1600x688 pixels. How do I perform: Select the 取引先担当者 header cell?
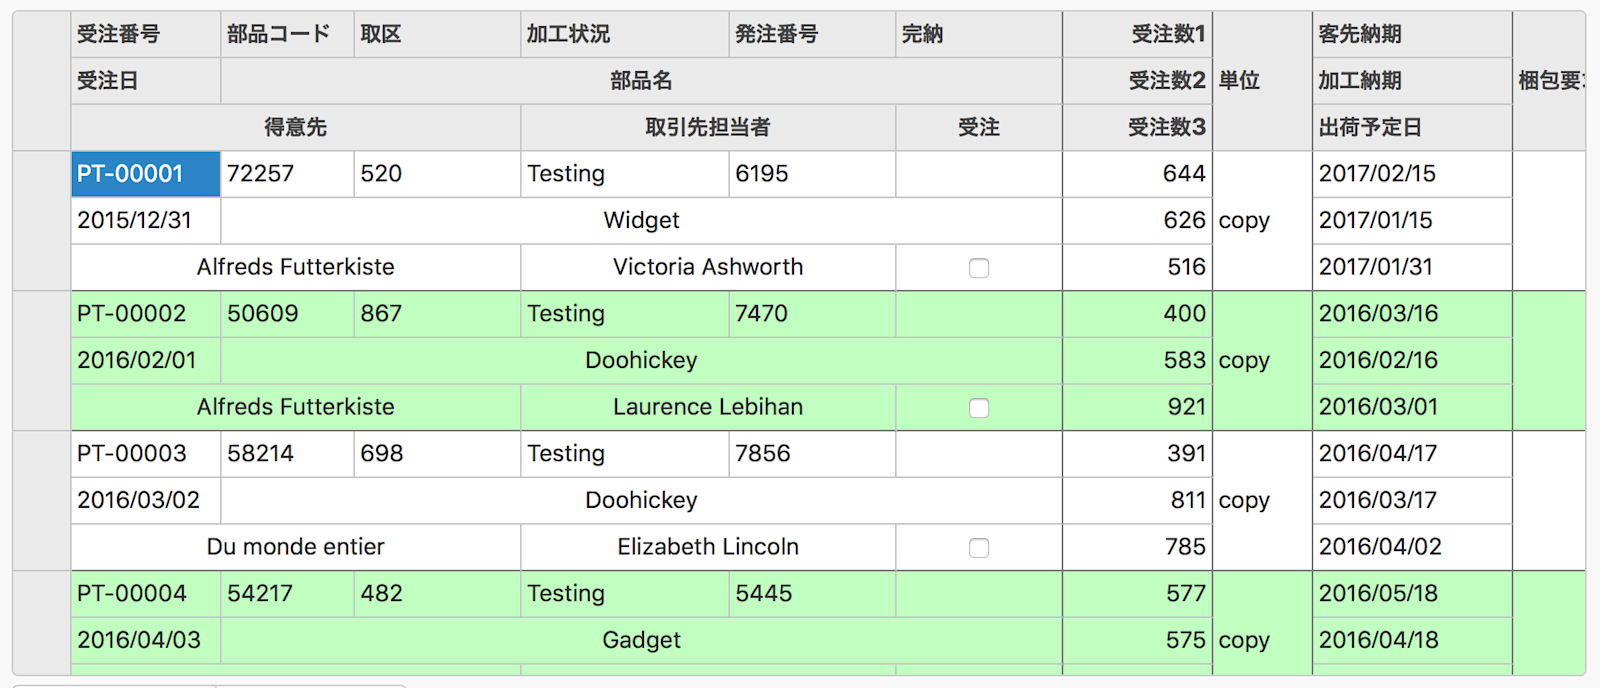[x=708, y=127]
